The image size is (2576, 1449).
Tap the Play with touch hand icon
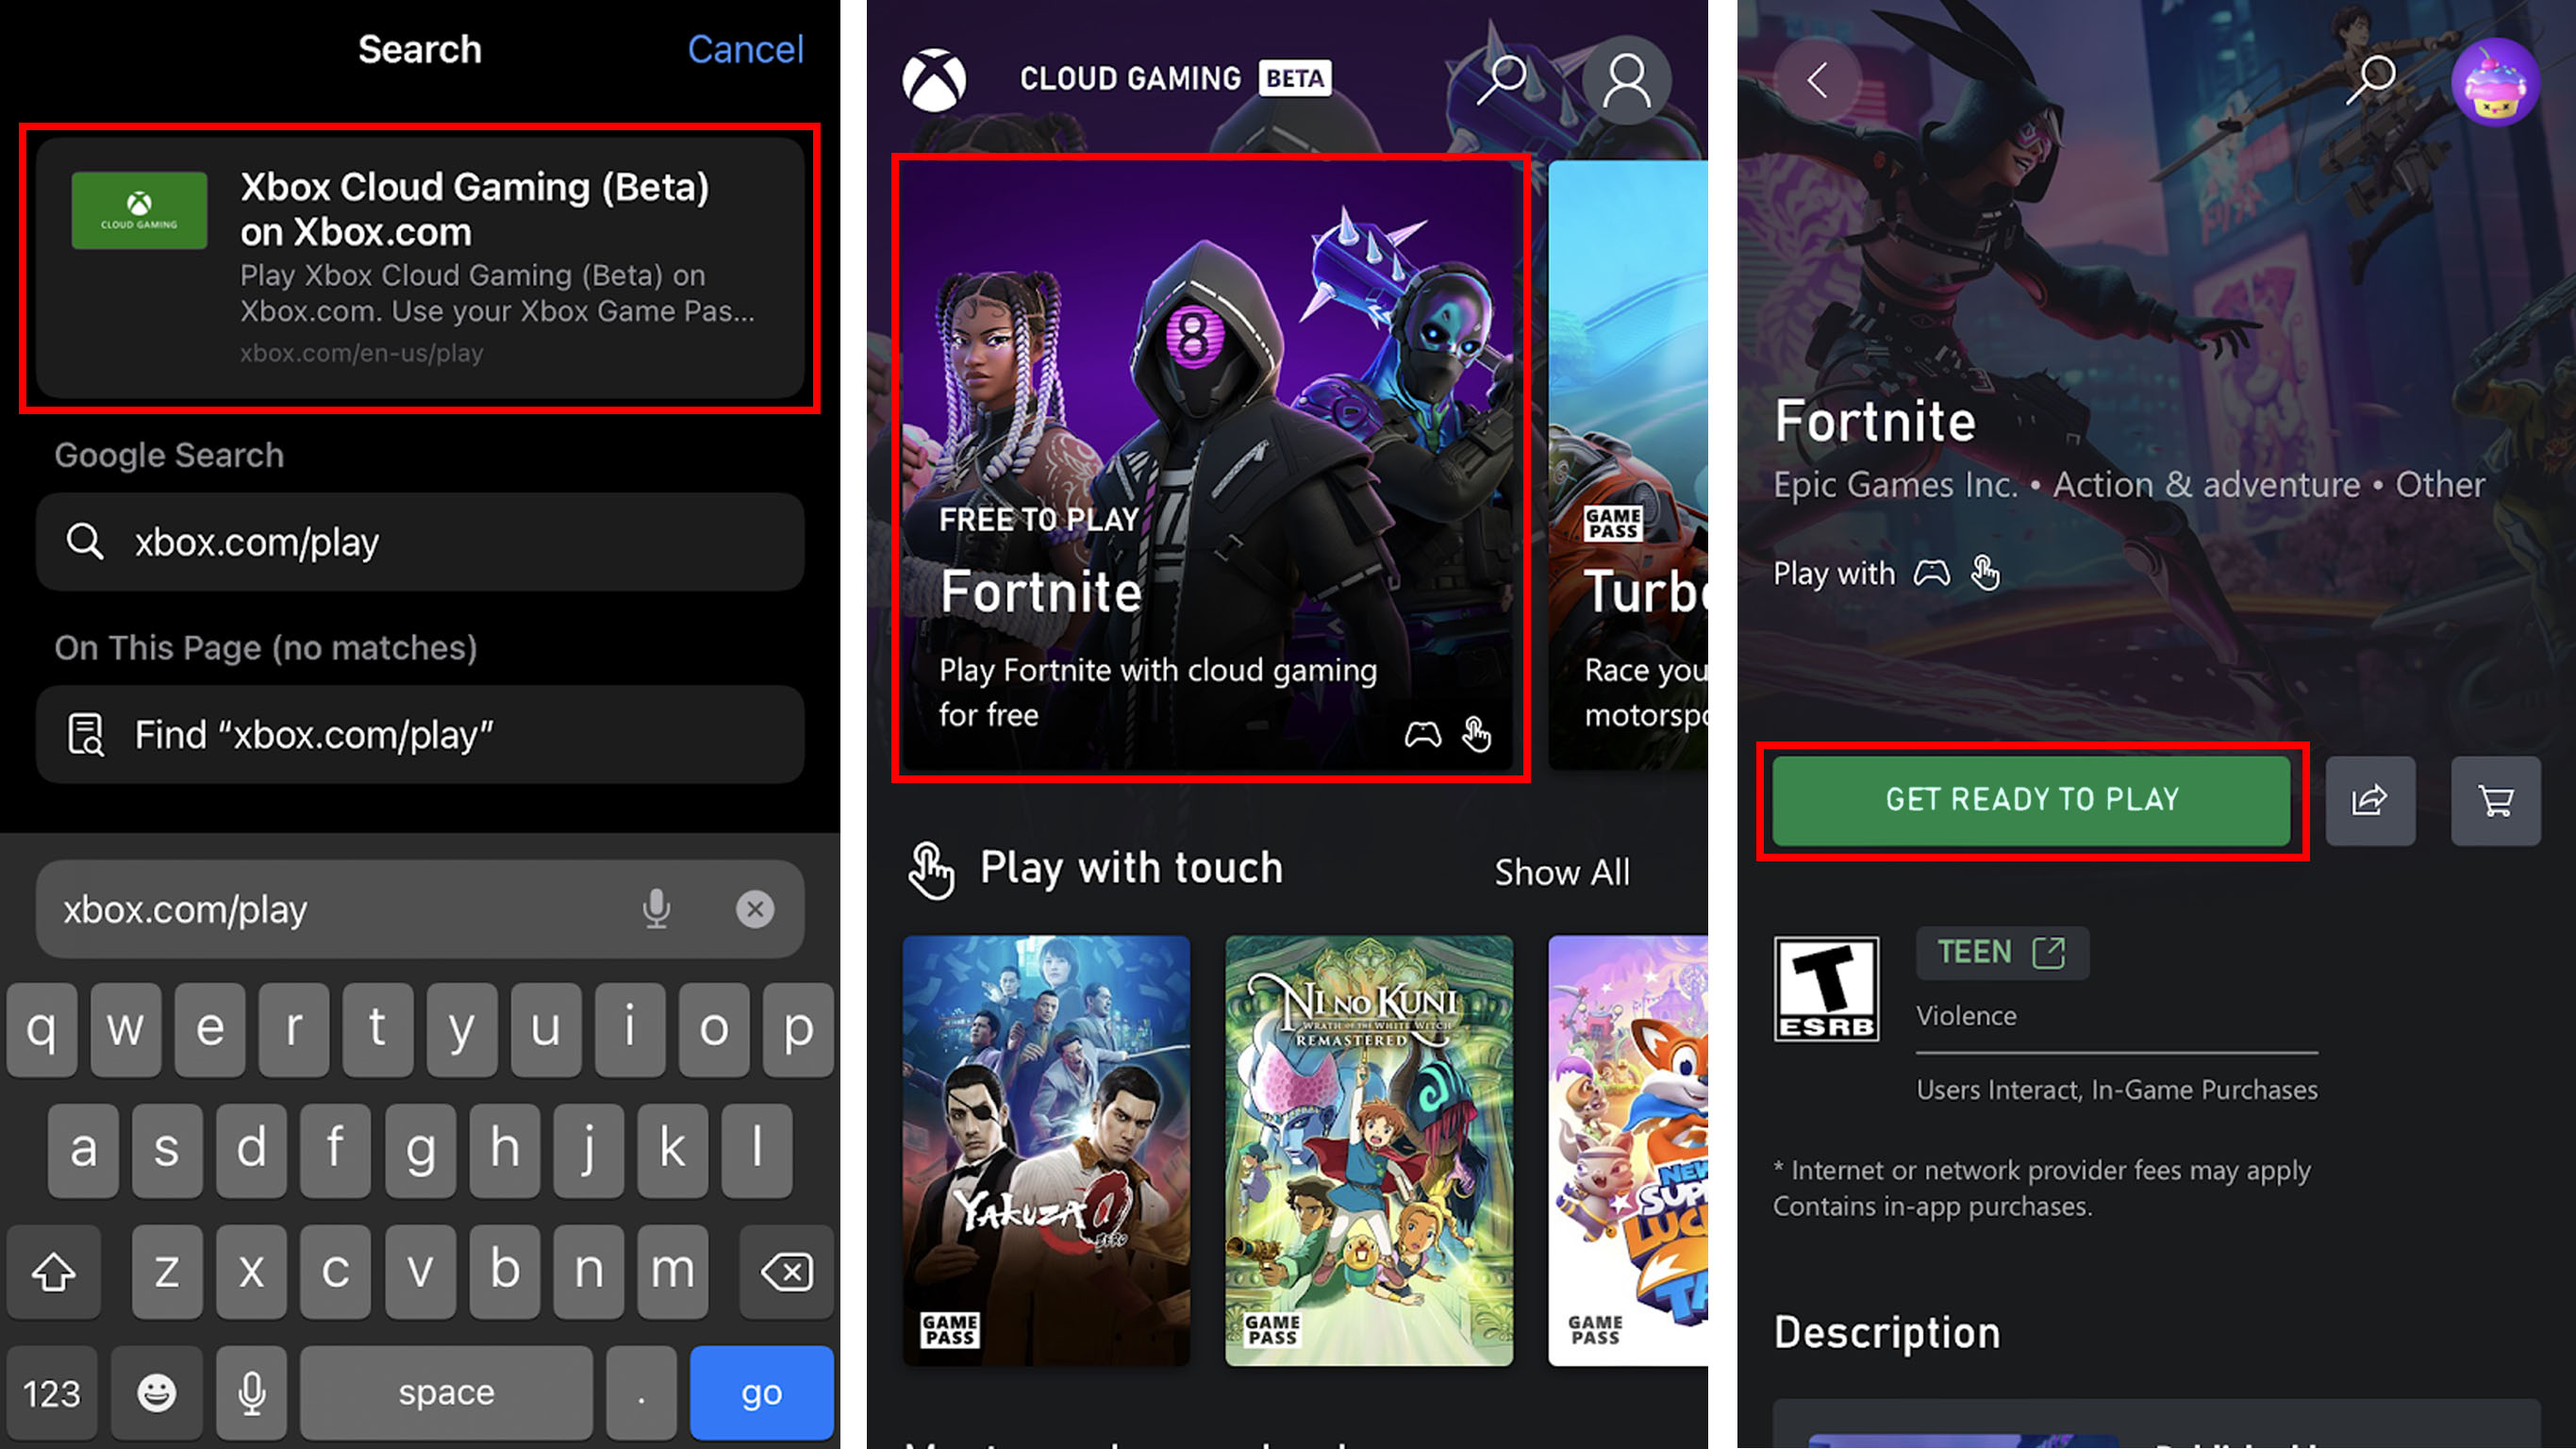pos(931,870)
